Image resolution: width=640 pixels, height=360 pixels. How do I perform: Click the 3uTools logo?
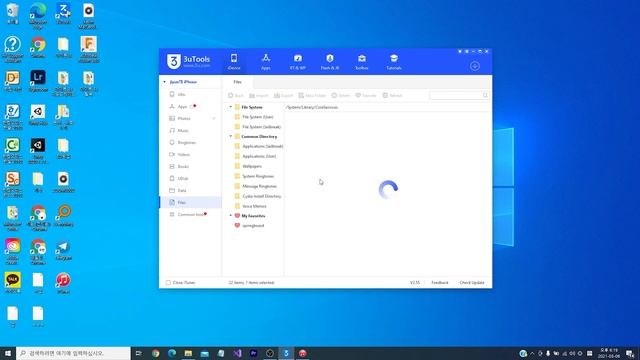tap(189, 62)
